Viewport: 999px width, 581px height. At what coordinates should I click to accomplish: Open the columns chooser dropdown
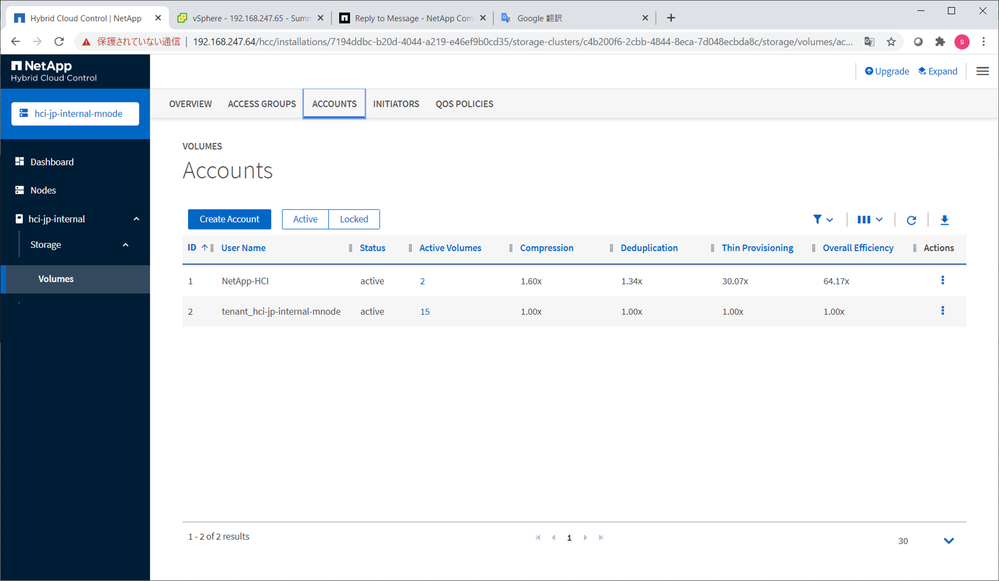869,220
